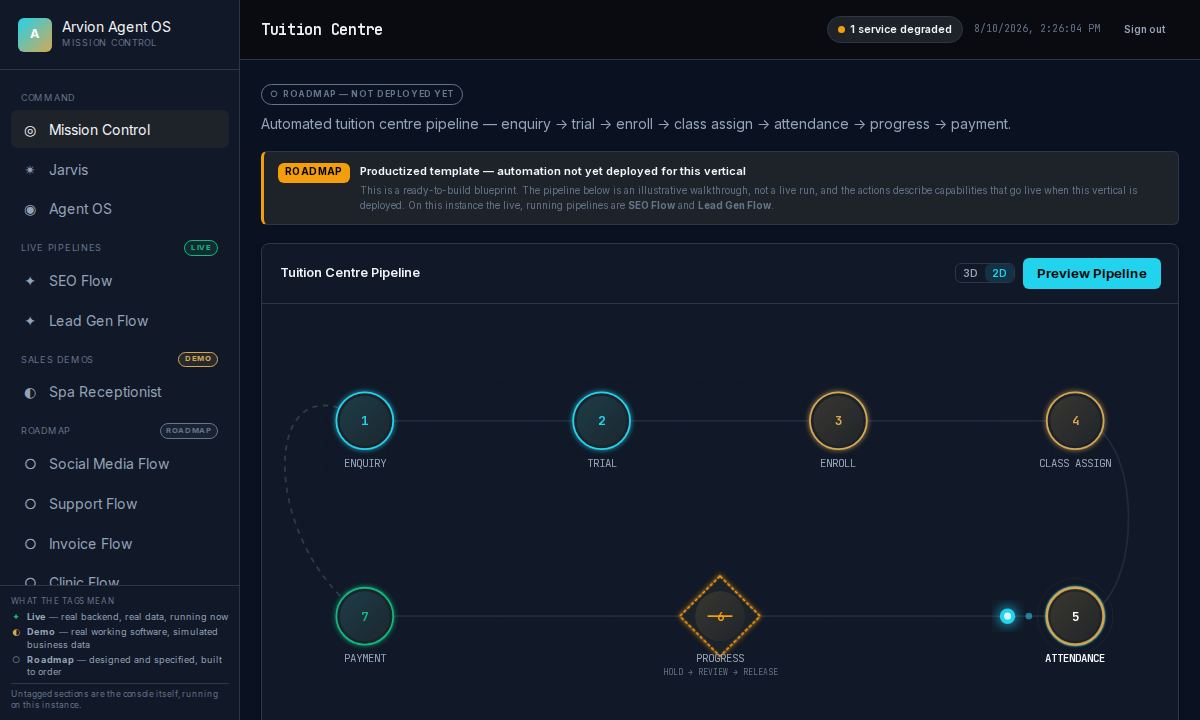Open Spa Receptionist demo
This screenshot has height=720, width=1200.
120,392
